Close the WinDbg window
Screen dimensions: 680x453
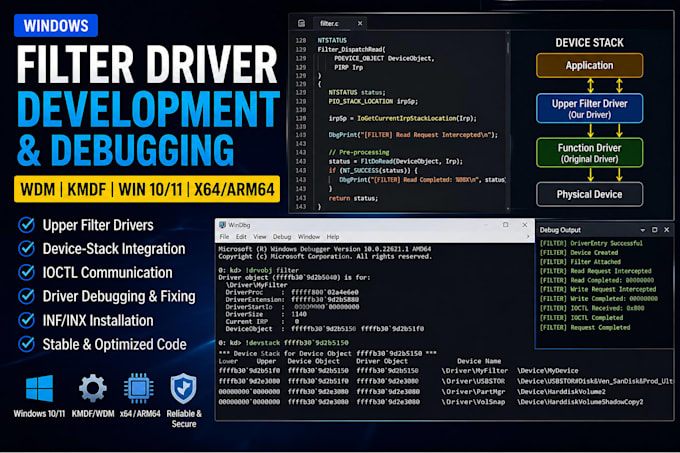[525, 225]
